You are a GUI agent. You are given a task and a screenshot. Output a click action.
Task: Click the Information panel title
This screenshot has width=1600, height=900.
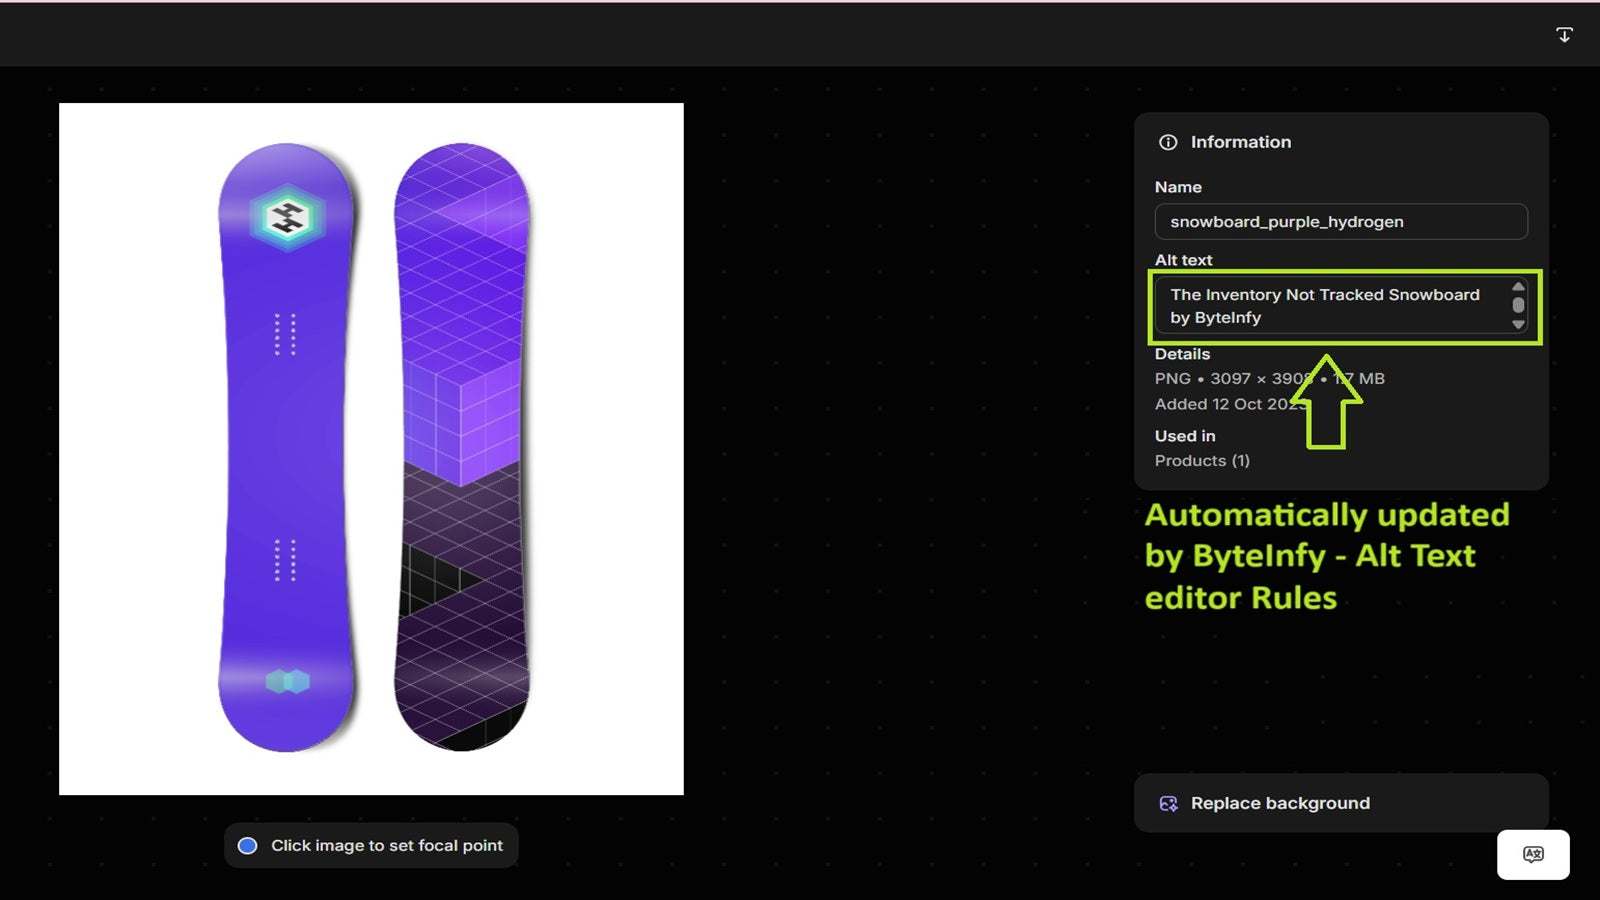[1240, 142]
